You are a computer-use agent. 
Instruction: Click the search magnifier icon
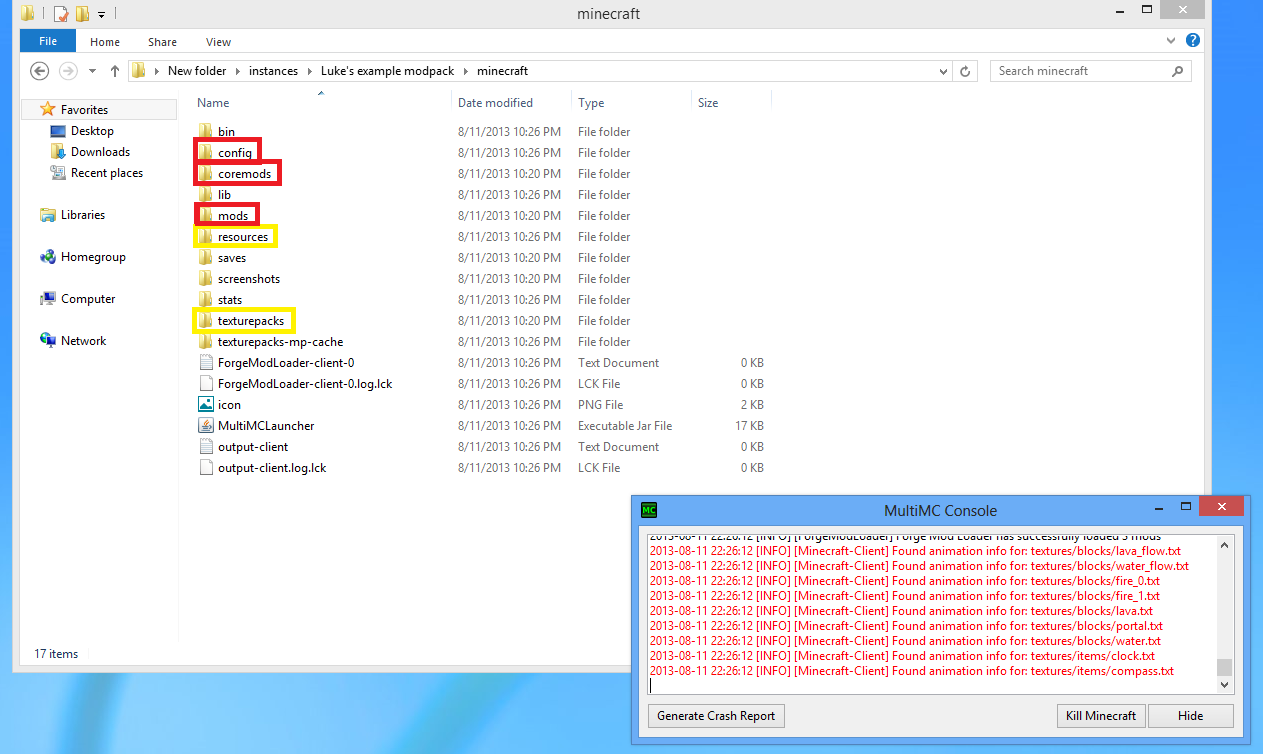1177,71
